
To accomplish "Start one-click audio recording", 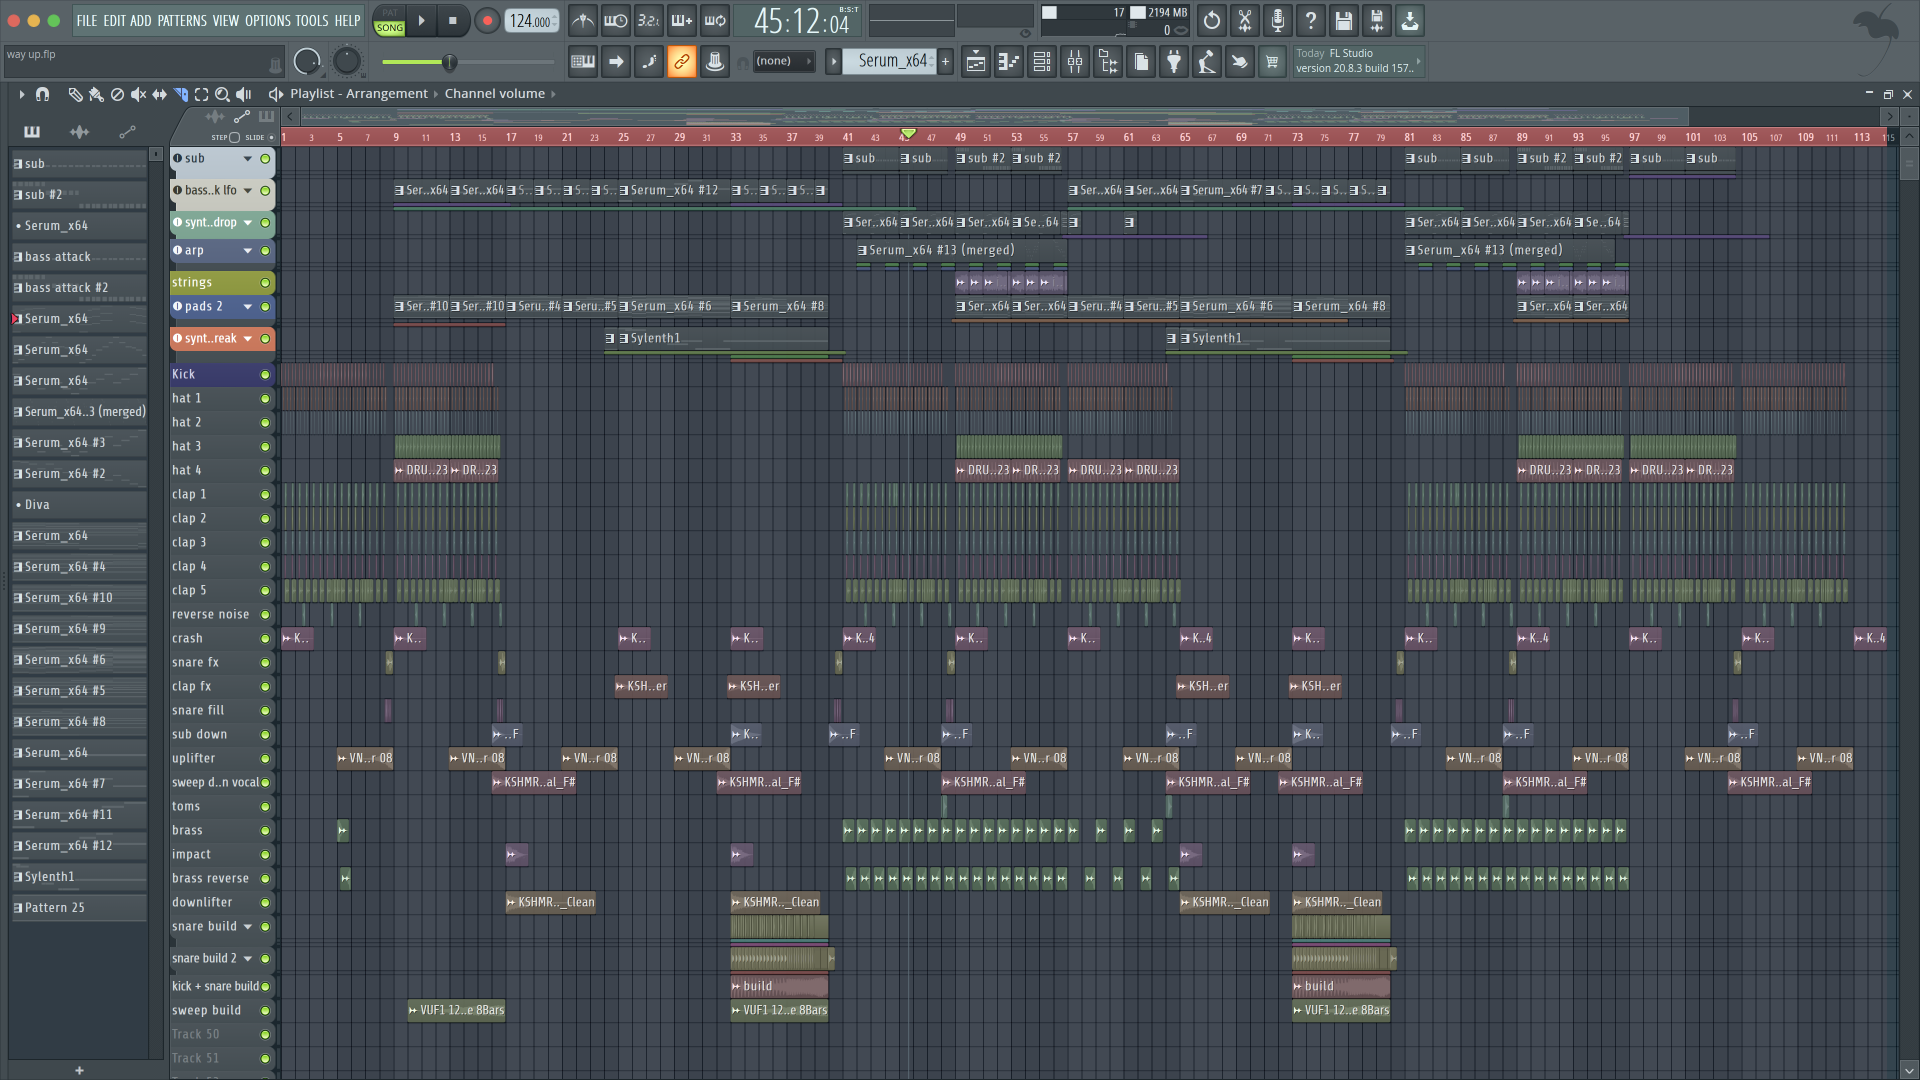I will point(1278,20).
